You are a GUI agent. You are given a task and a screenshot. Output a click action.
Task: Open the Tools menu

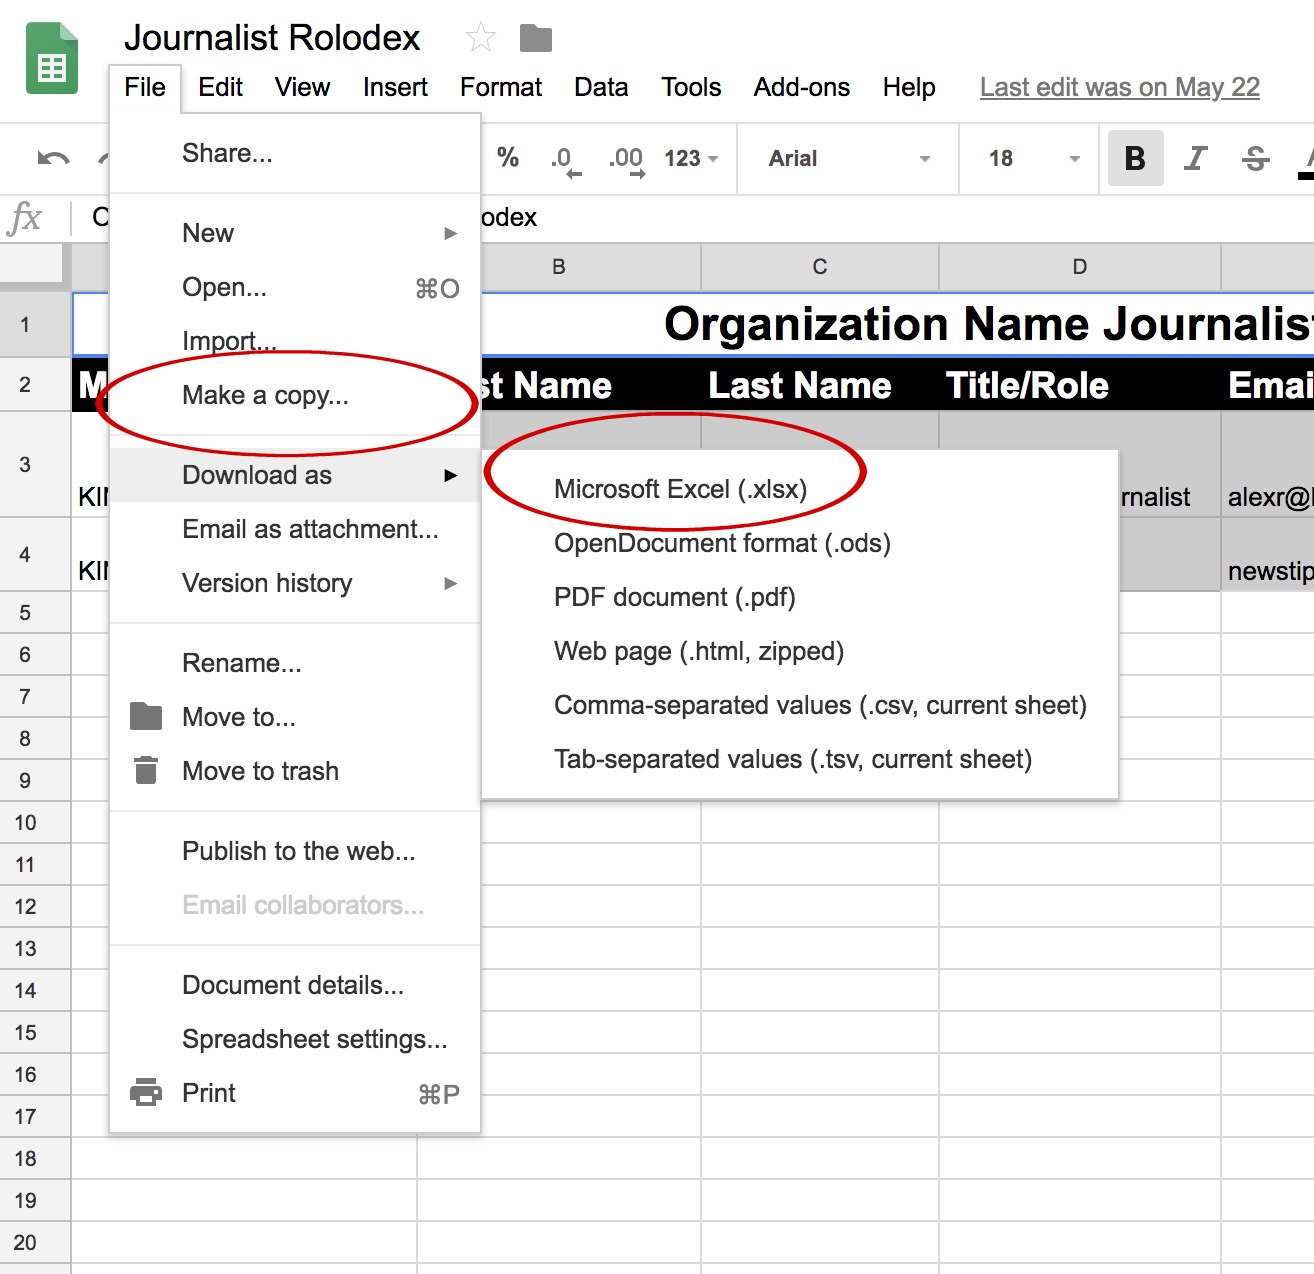(x=691, y=87)
